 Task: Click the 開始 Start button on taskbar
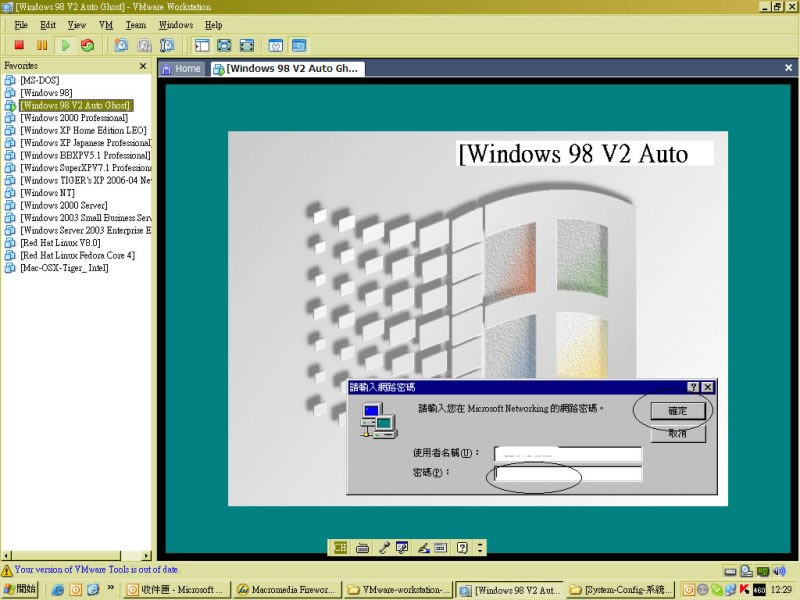coord(21,590)
